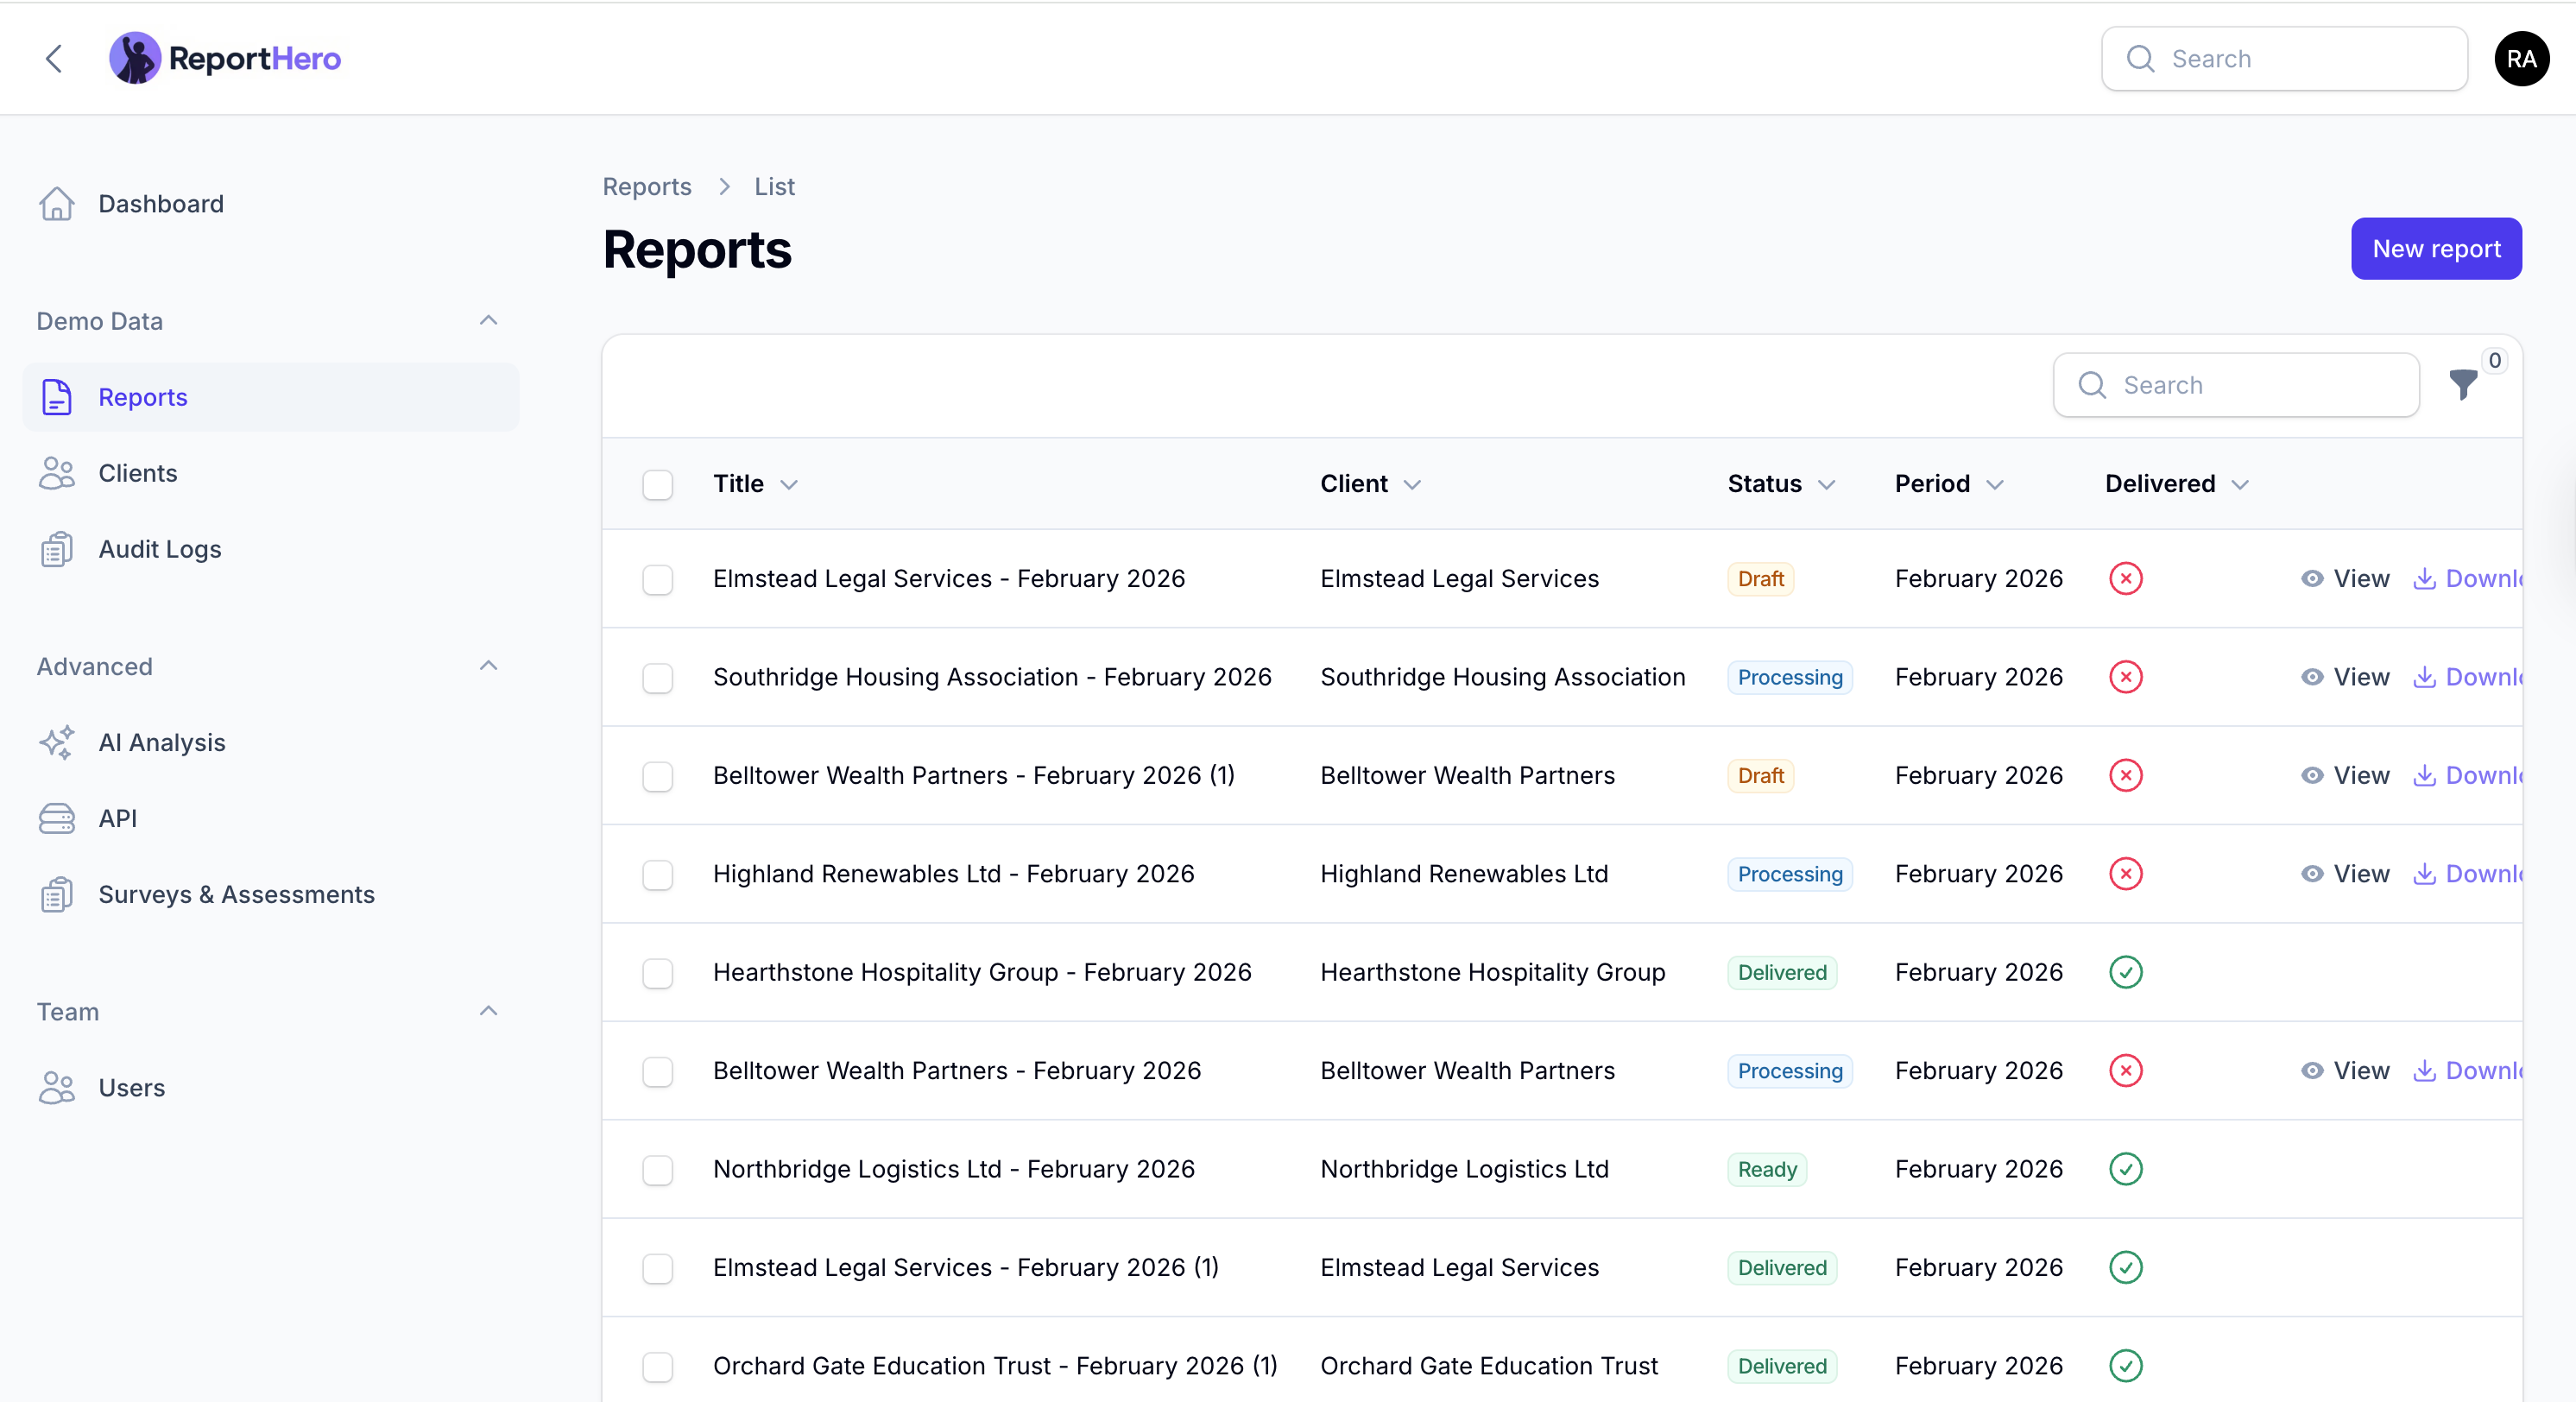
Task: Open Audit Logs from the sidebar
Action: 160,548
